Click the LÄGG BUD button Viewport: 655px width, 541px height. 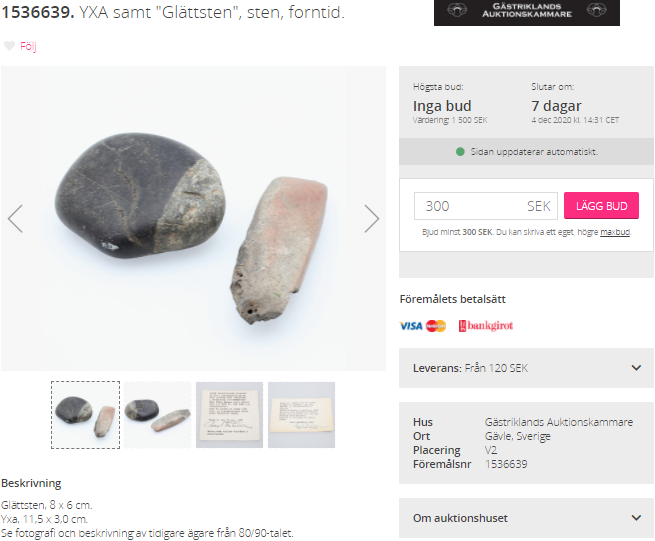[x=601, y=206]
